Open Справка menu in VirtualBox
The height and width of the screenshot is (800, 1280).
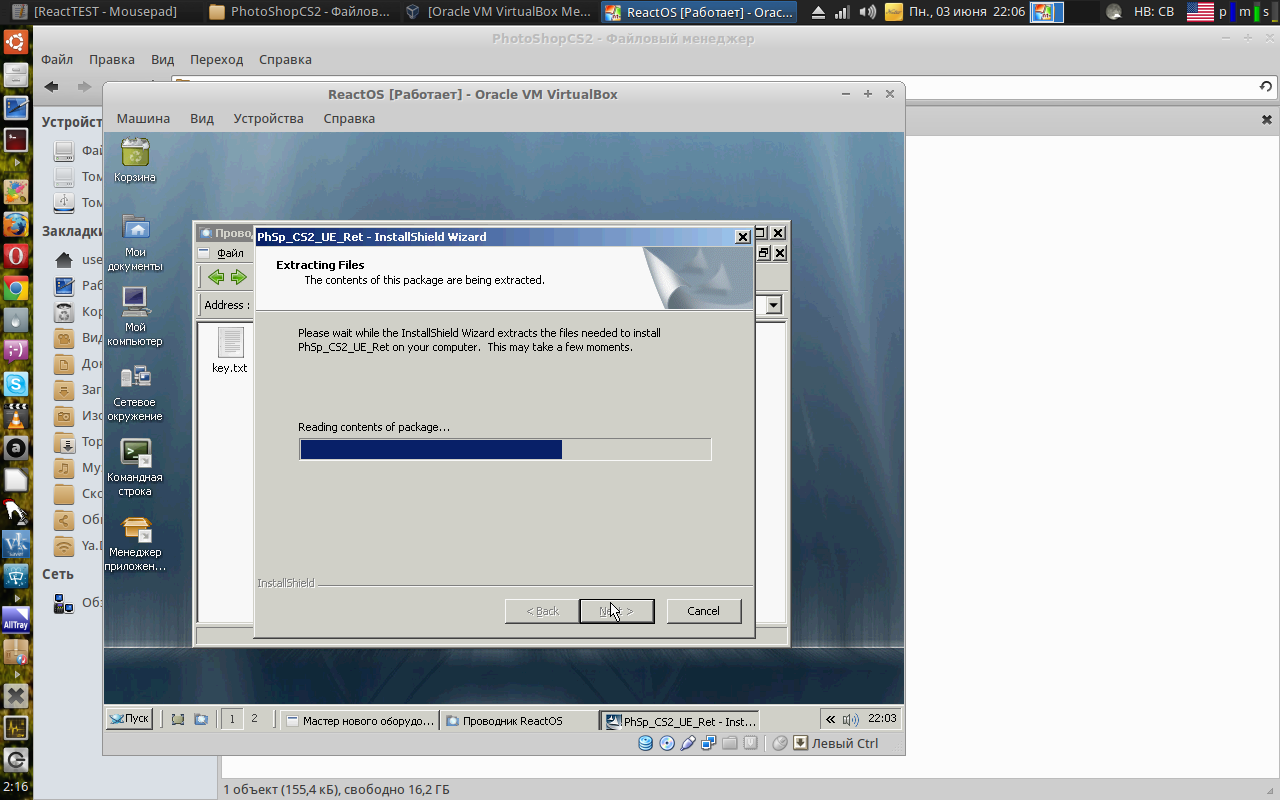[x=349, y=118]
